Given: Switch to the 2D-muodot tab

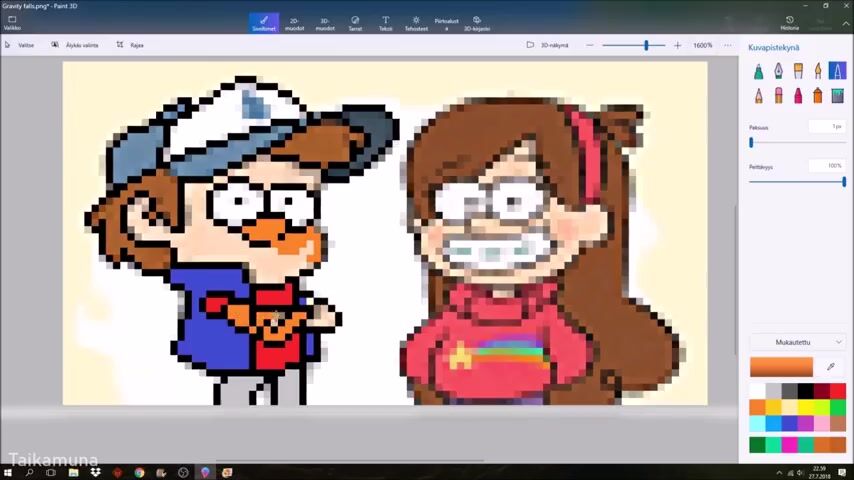Looking at the screenshot, I should [295, 23].
